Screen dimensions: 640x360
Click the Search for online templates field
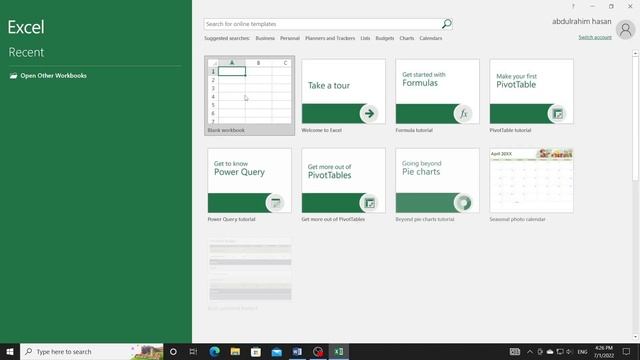(322, 24)
